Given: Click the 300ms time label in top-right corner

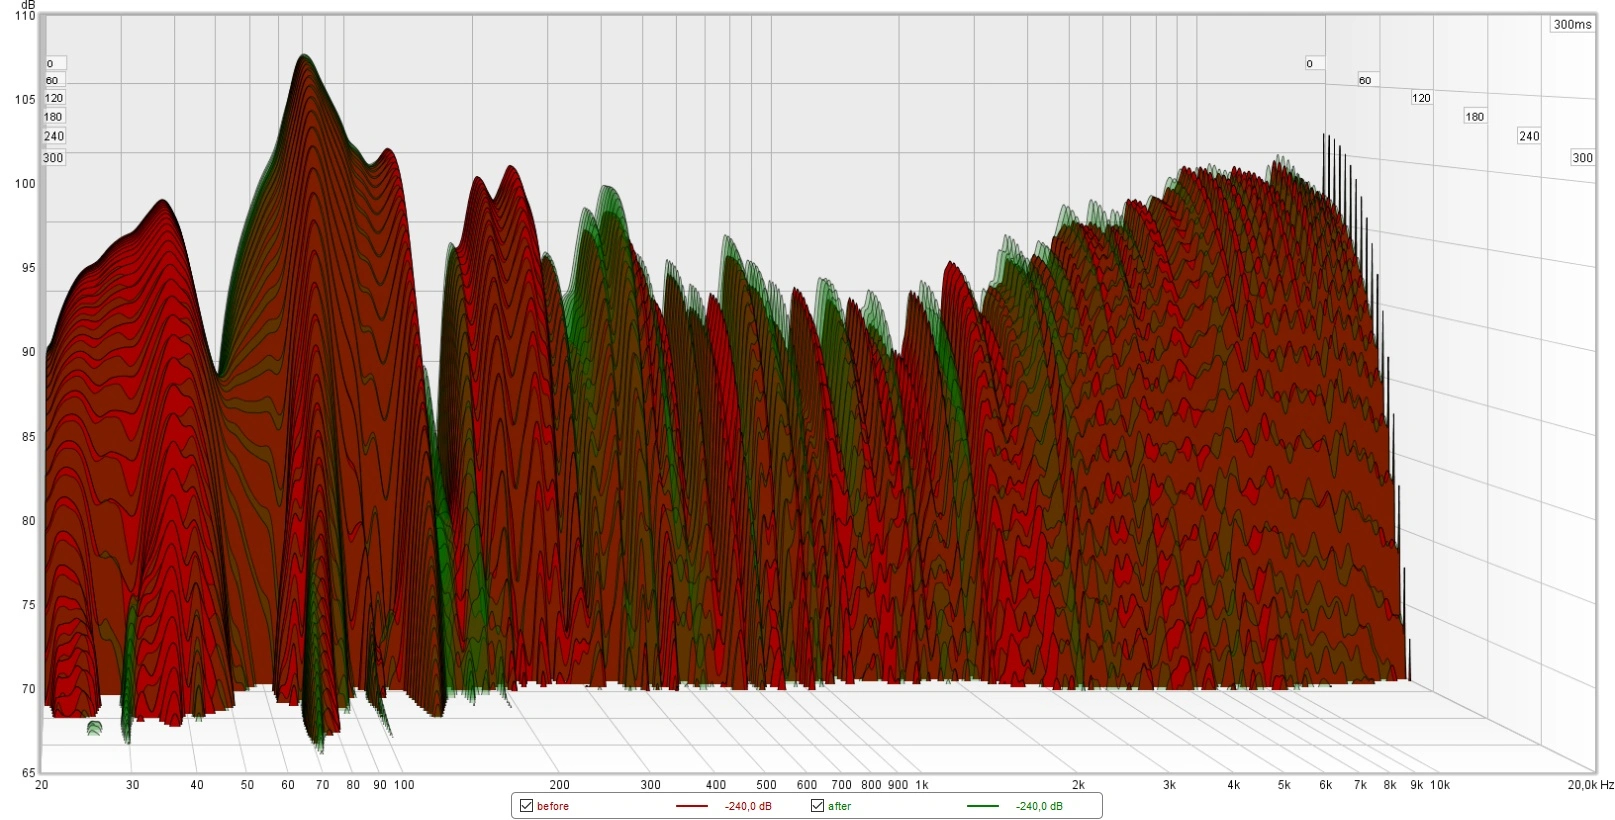Looking at the screenshot, I should 1572,24.
